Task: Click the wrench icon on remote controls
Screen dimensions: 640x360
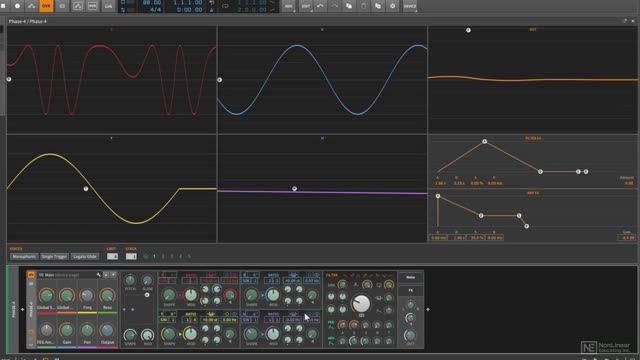Action: tap(99, 275)
